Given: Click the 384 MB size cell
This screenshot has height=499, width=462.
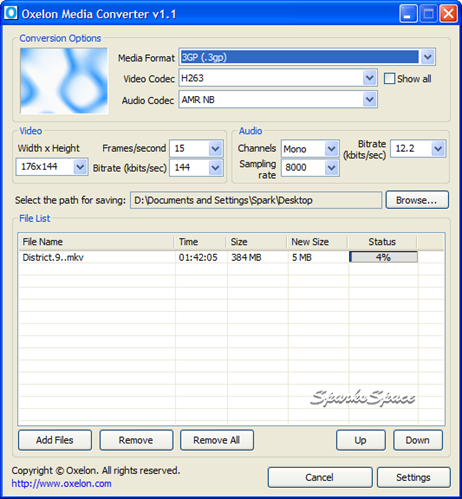Looking at the screenshot, I should point(246,257).
